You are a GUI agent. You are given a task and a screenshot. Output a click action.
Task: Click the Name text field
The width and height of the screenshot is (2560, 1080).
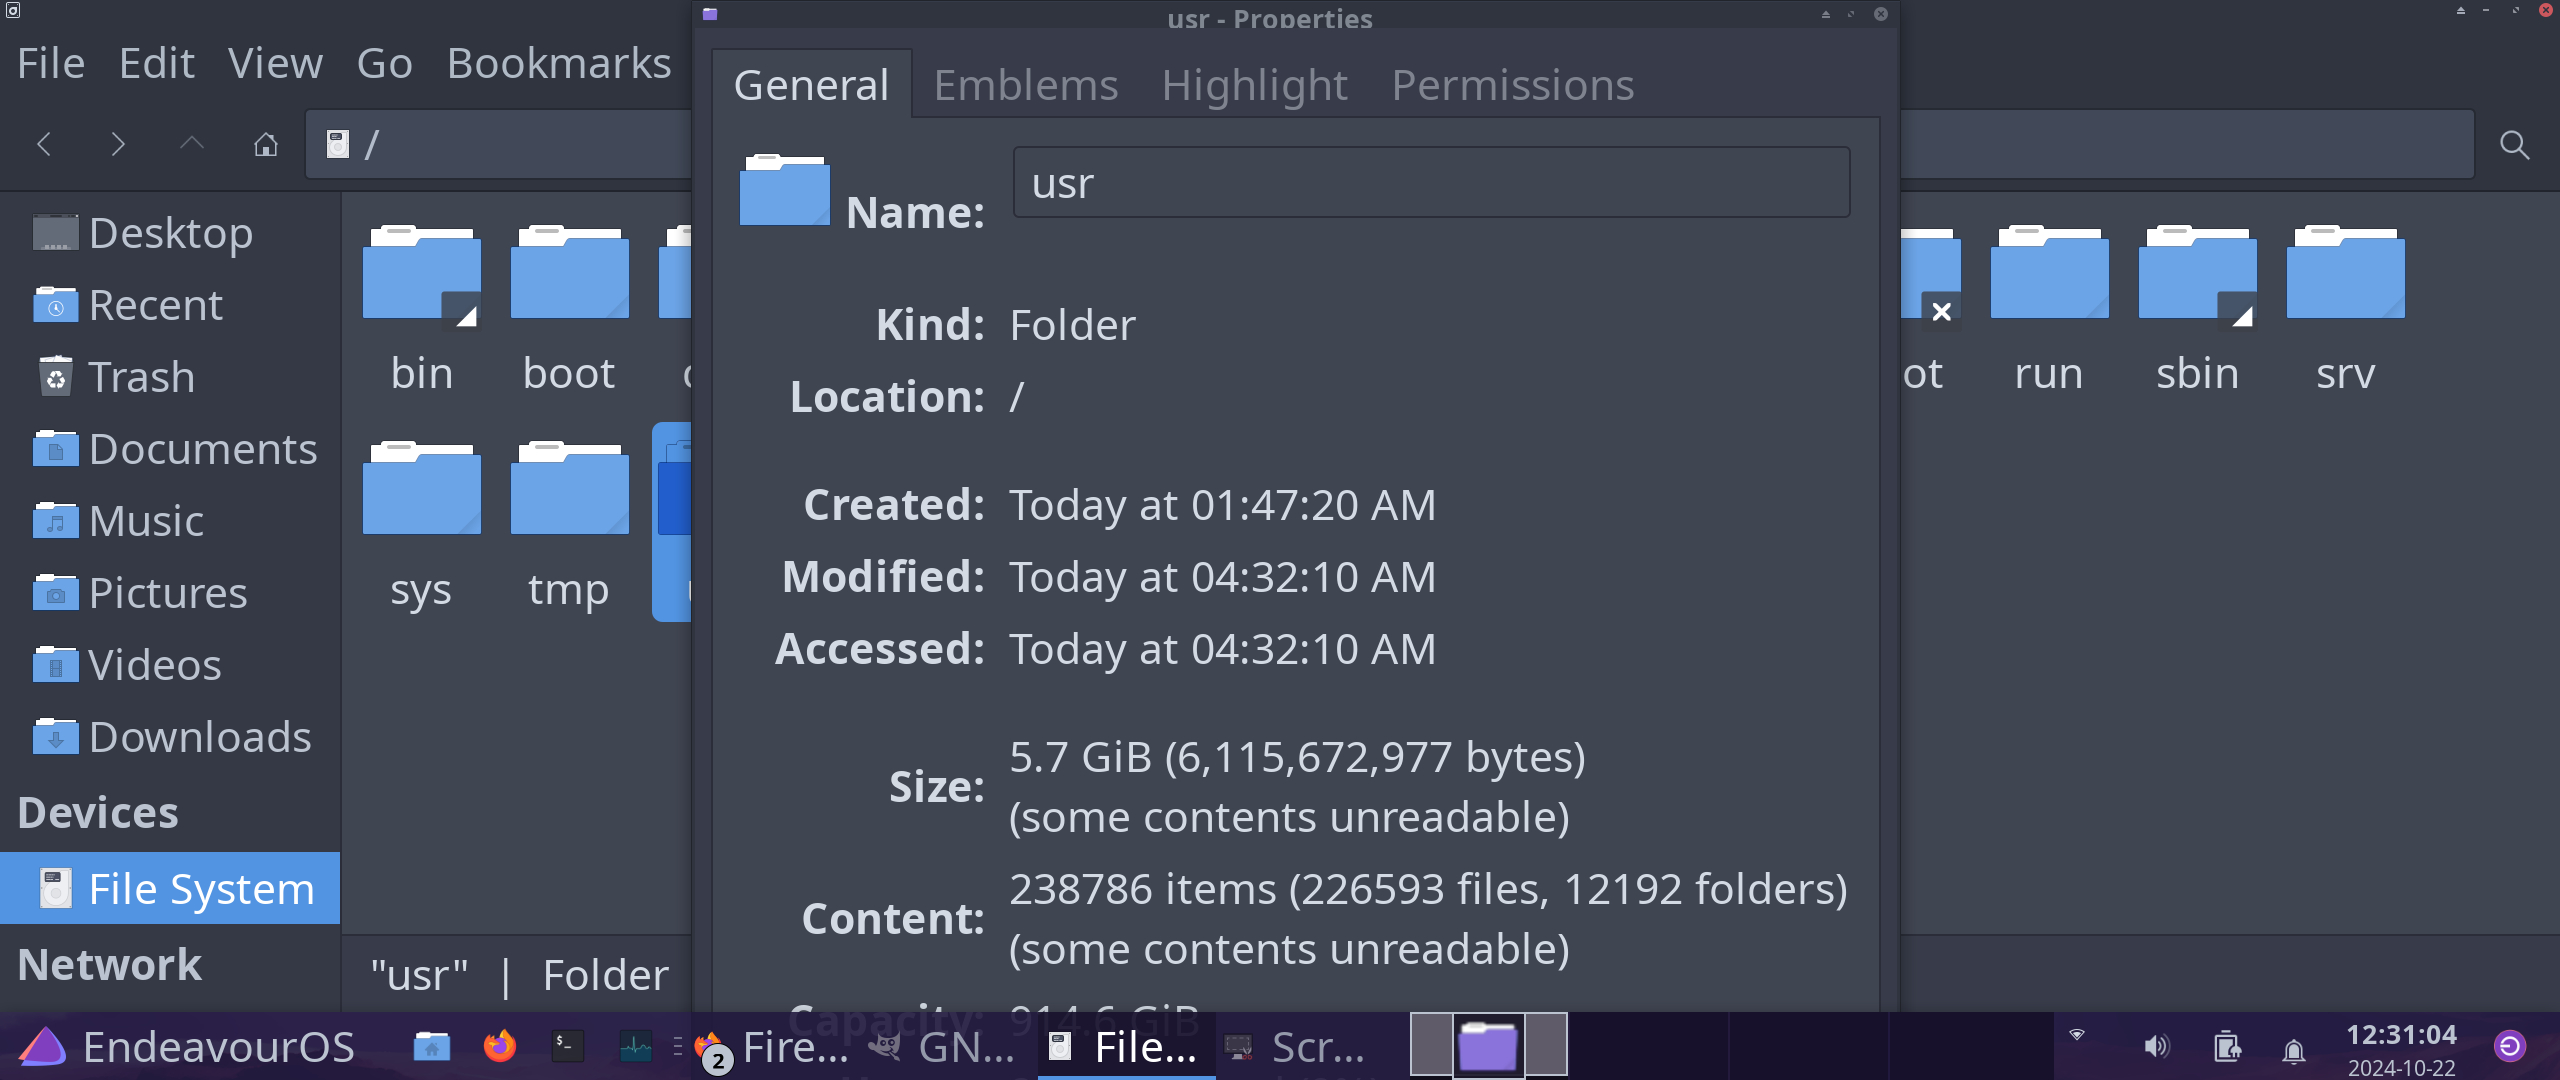coord(1431,183)
